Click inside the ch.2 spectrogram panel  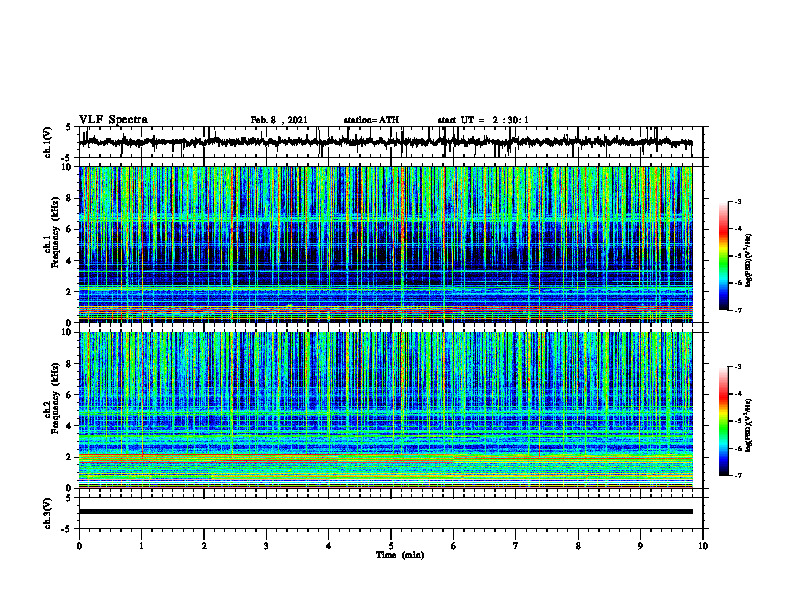click(x=385, y=410)
